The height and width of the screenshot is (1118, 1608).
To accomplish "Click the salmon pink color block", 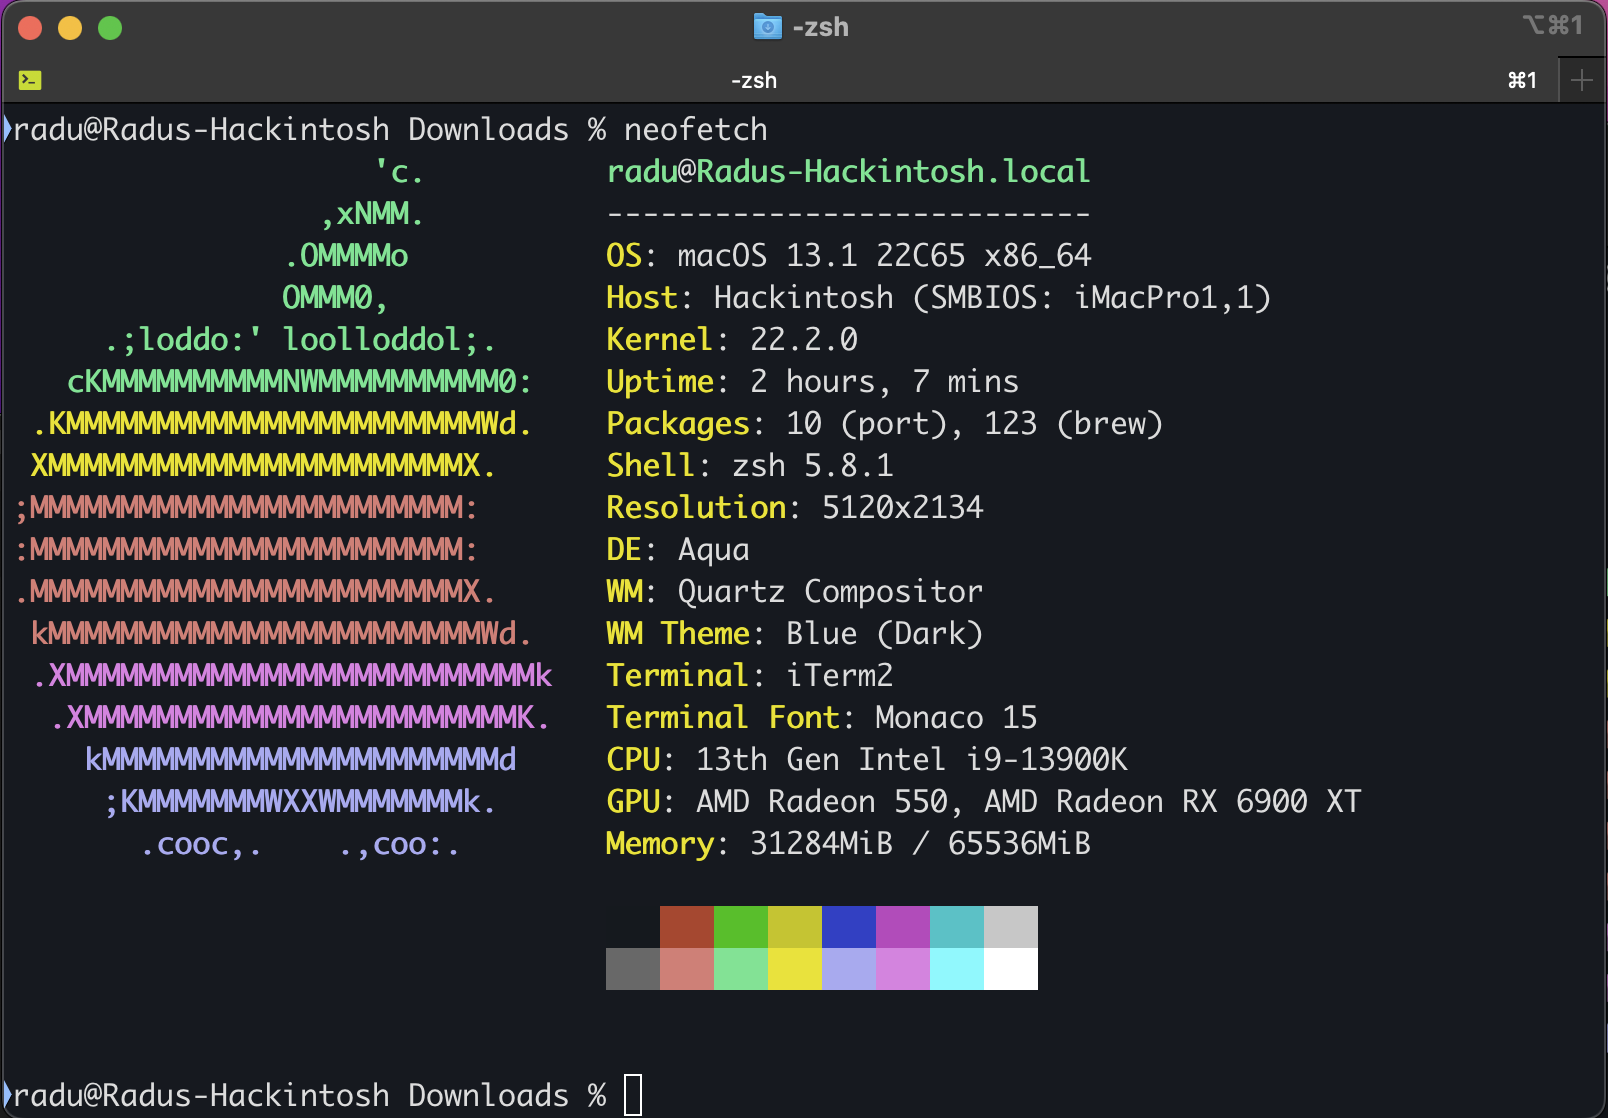I will [687, 969].
